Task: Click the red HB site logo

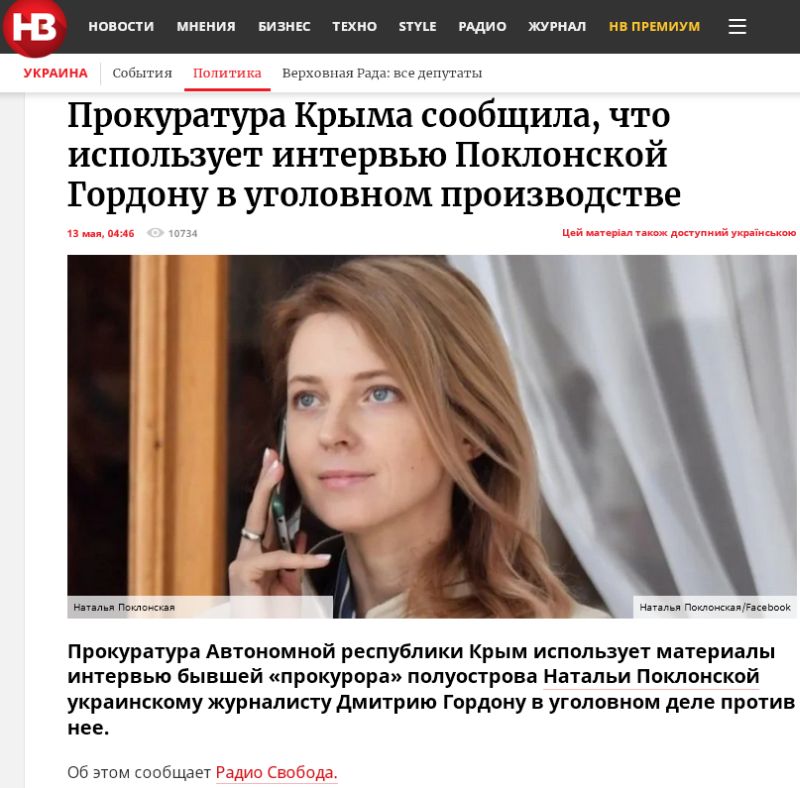Action: pos(35,27)
